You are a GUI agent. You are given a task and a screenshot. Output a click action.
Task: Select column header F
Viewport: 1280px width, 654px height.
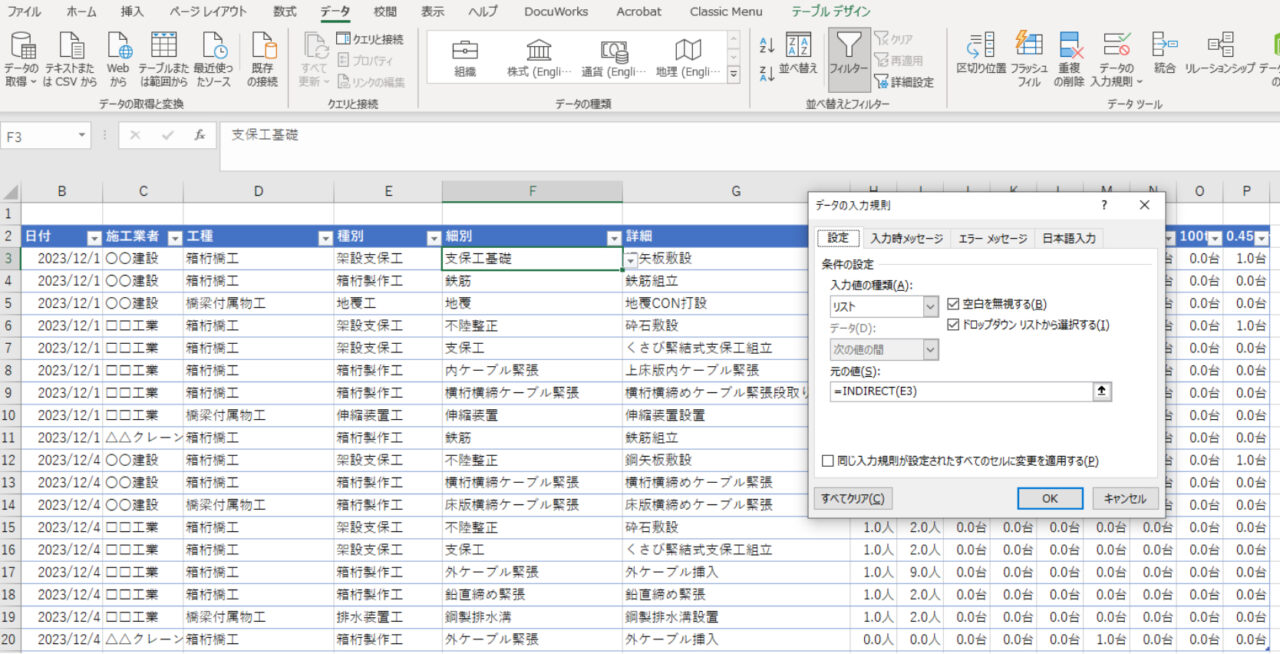(532, 191)
